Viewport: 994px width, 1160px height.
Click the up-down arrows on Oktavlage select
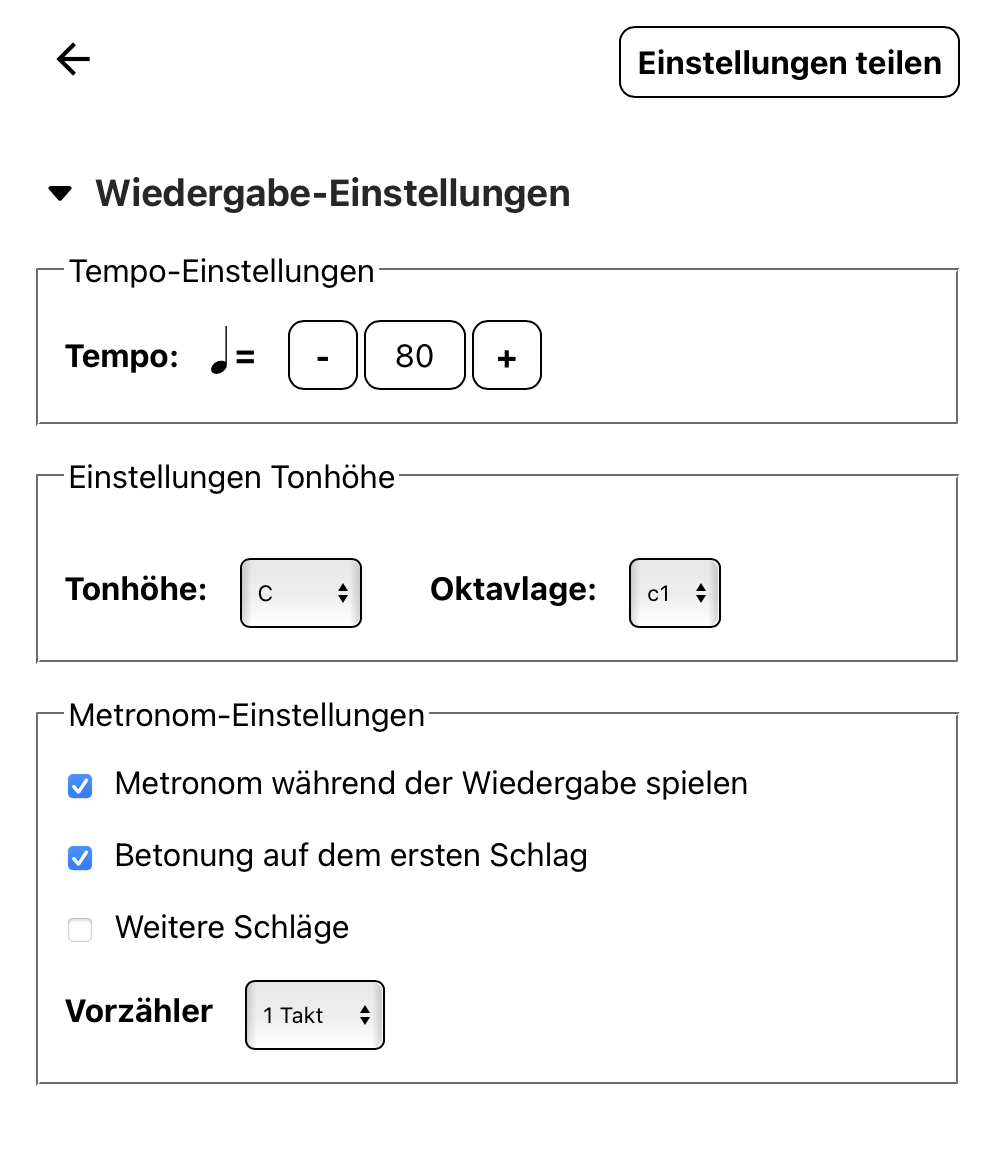tap(700, 593)
